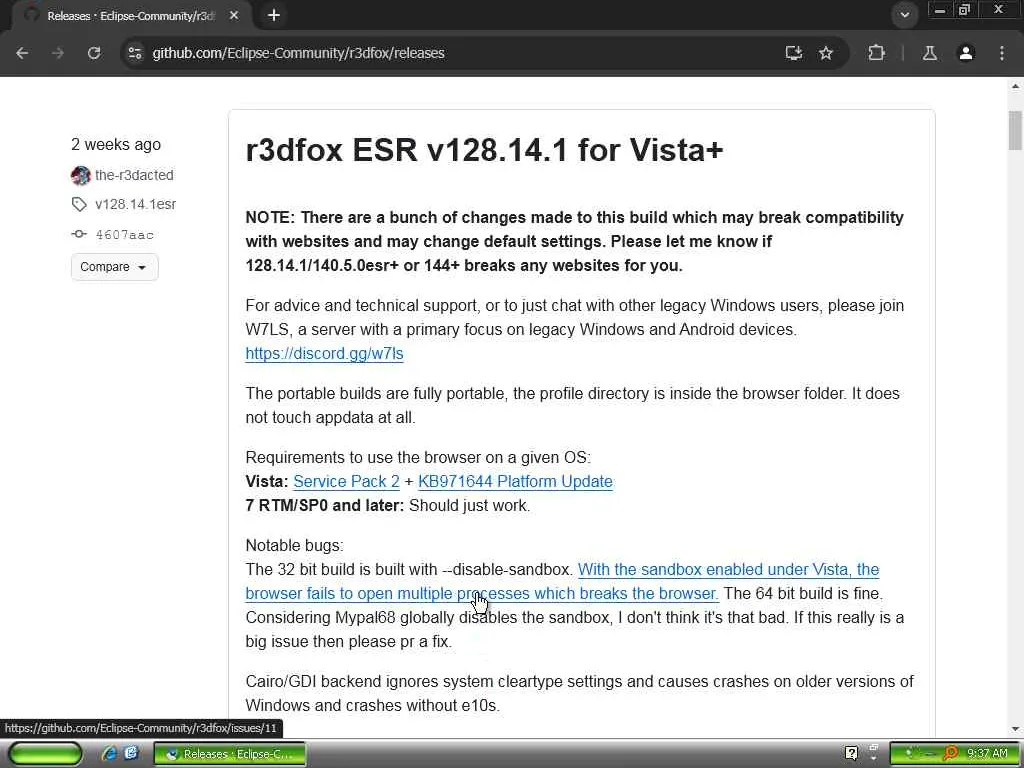The height and width of the screenshot is (768, 1024).
Task: Click the magnifier icon in system tray
Action: (x=950, y=753)
